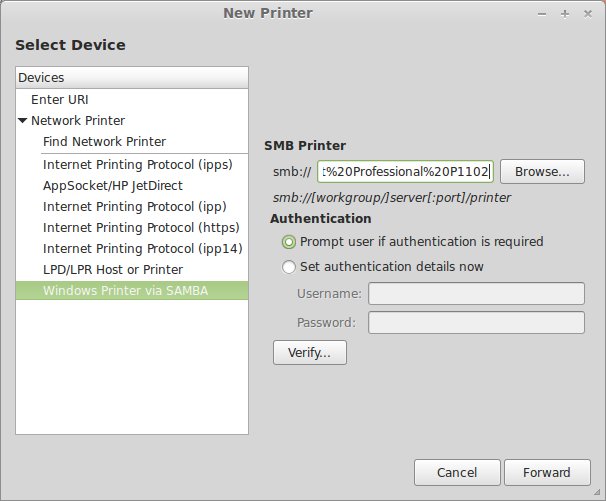Proceed with the Forward button
Image resolution: width=606 pixels, height=501 pixels.
point(546,473)
